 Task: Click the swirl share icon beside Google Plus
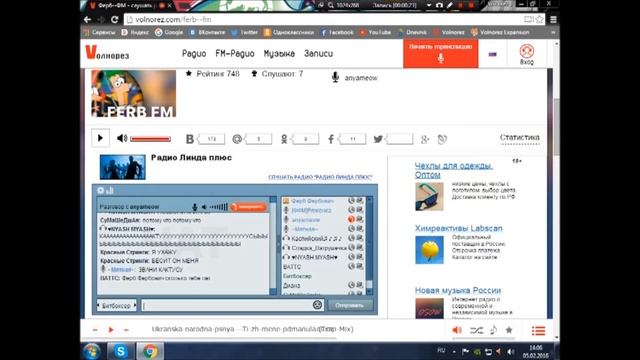click(442, 140)
